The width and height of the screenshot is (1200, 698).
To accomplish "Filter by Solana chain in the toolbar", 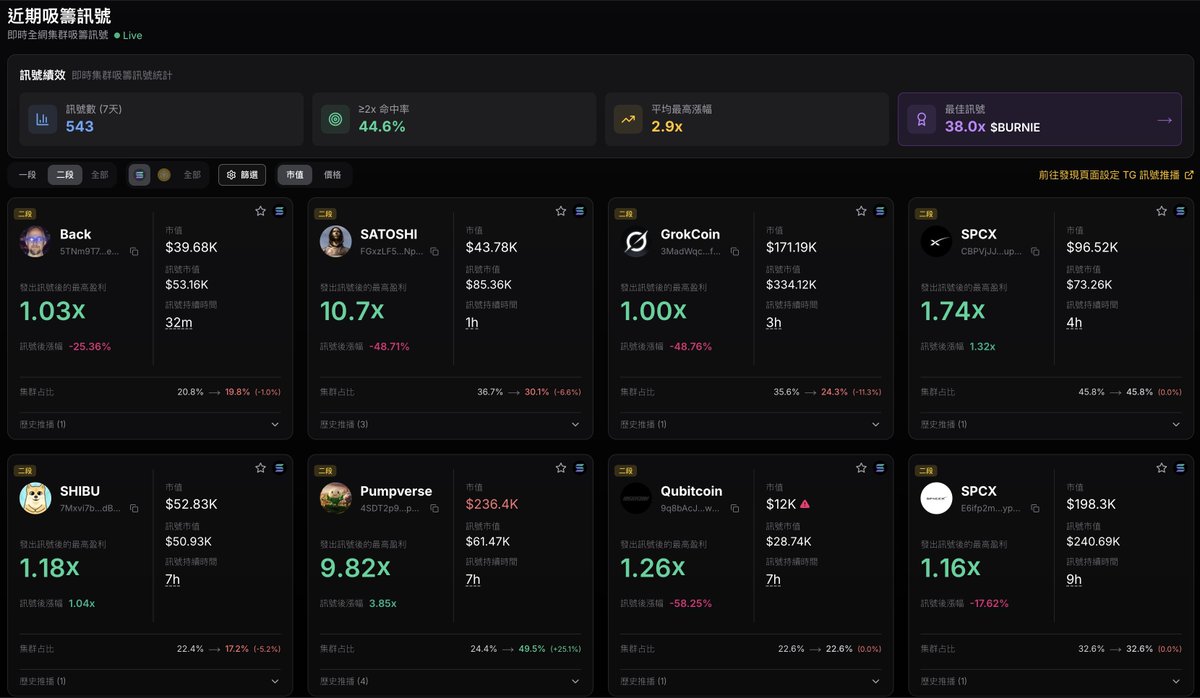I will pos(140,175).
